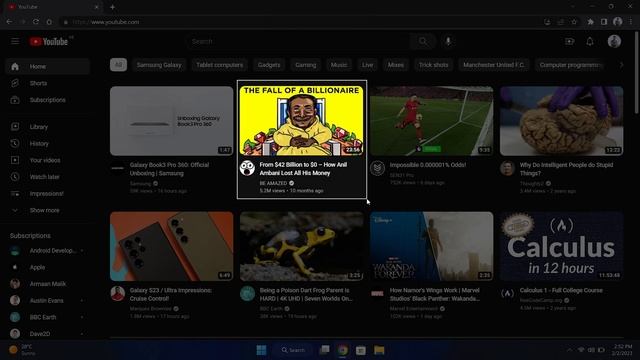The image size is (640, 360).
Task: Open the hamburger guide menu
Action: click(x=15, y=41)
